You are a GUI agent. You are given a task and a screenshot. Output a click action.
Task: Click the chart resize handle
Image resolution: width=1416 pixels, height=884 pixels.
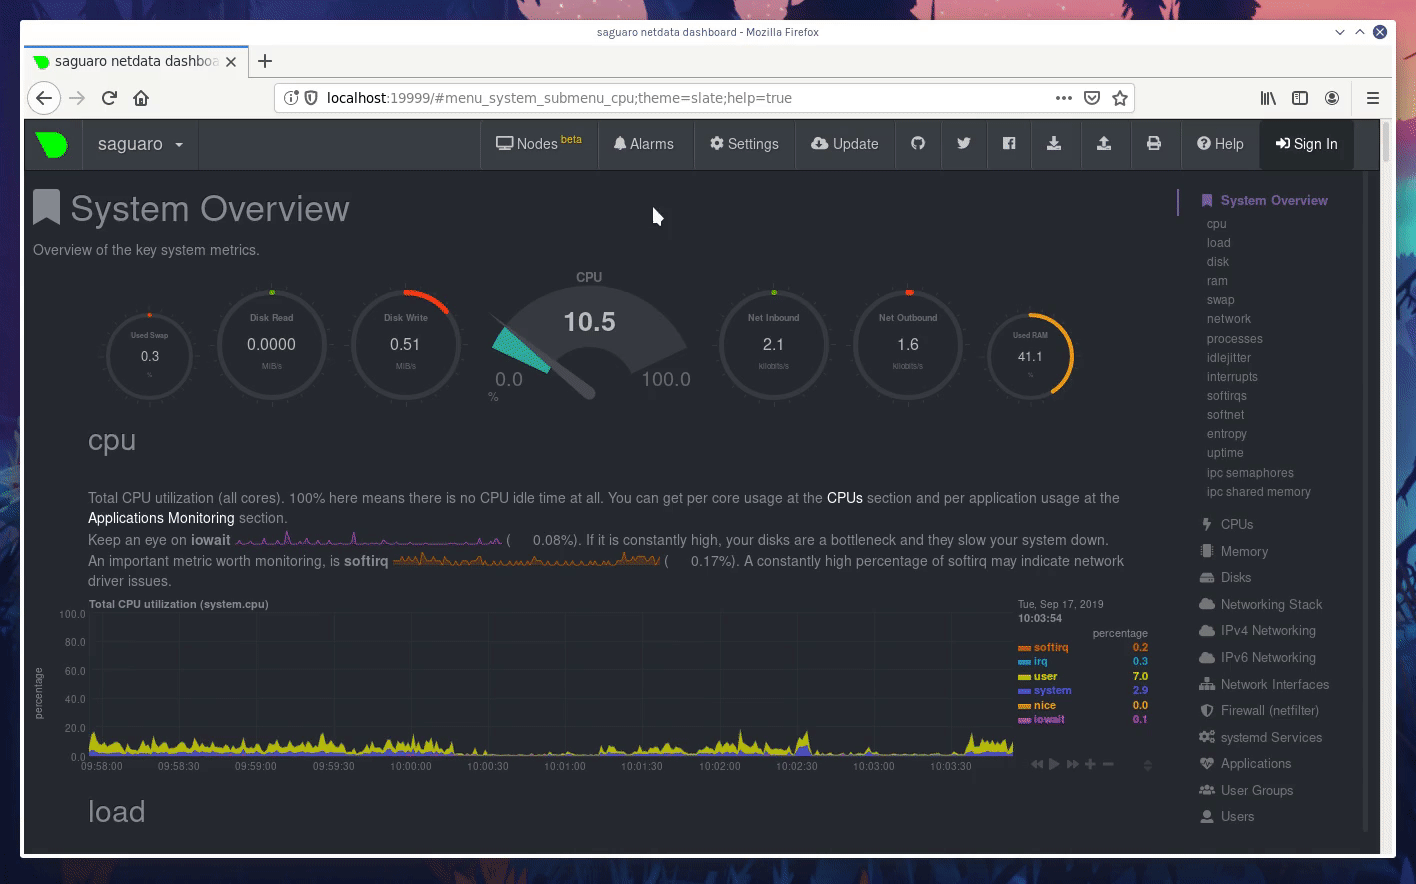pos(1148,765)
